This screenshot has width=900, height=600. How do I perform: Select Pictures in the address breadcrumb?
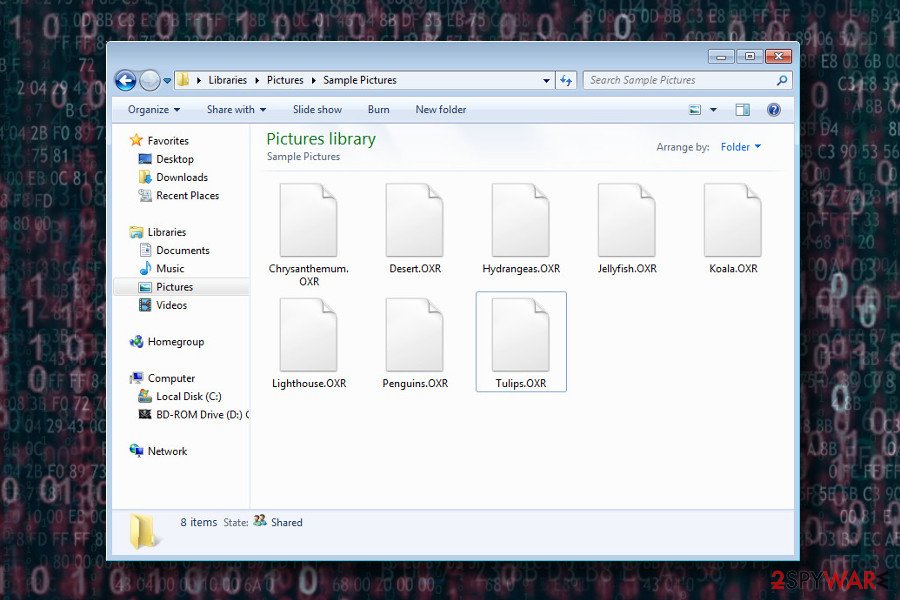click(285, 80)
